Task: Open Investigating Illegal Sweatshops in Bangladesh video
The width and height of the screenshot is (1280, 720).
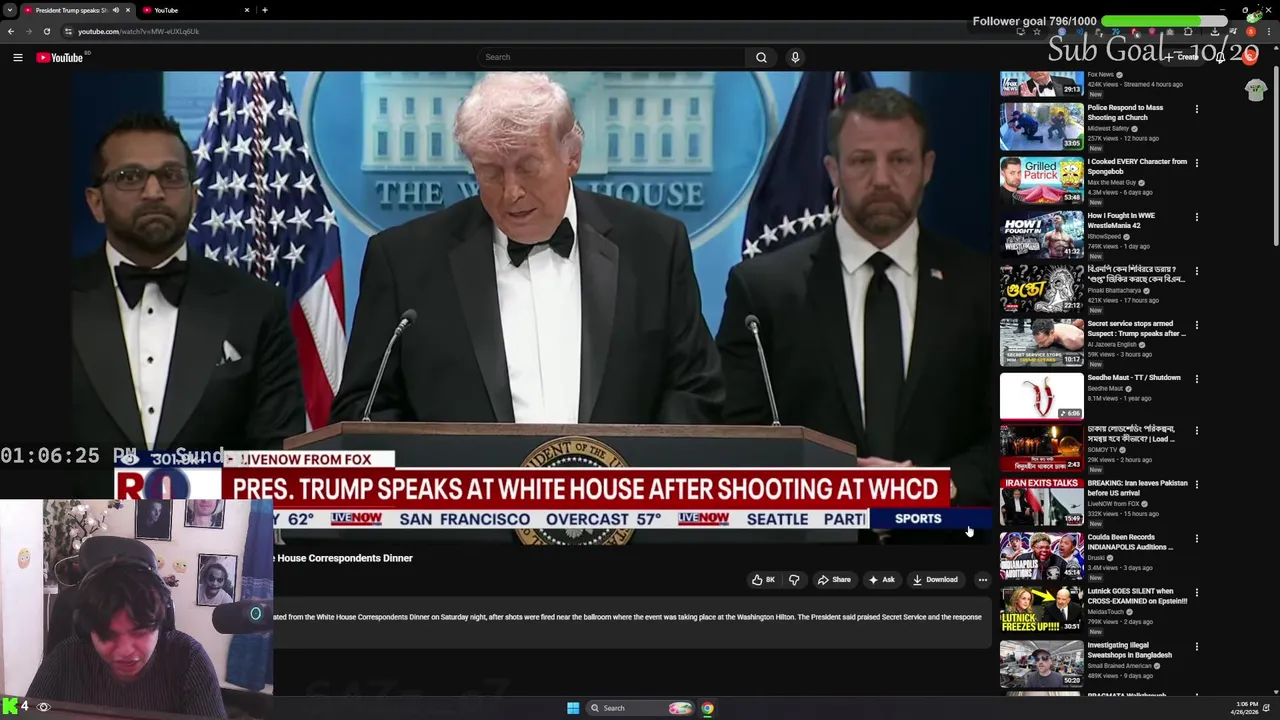Action: (x=1130, y=650)
